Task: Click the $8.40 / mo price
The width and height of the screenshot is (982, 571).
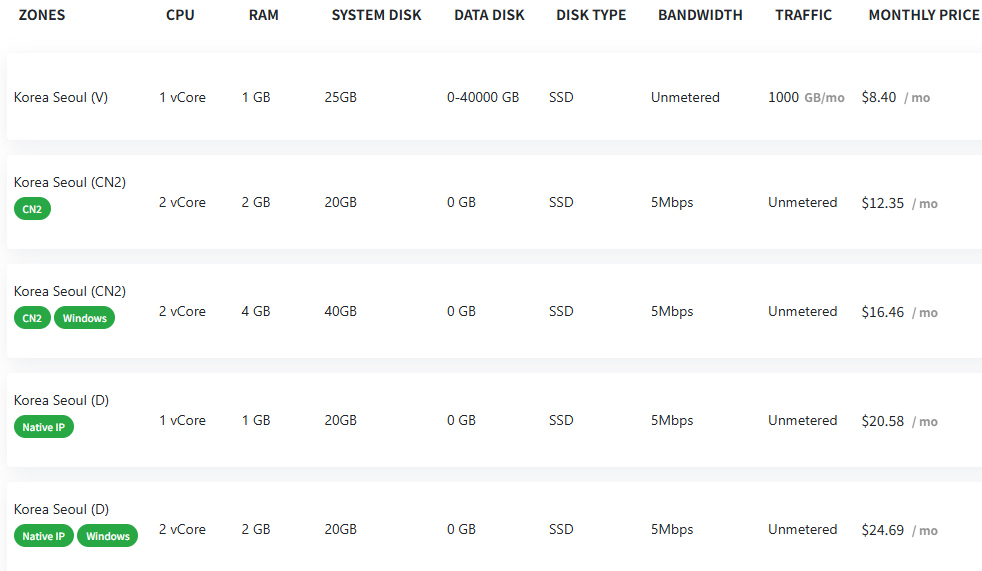Action: click(896, 98)
